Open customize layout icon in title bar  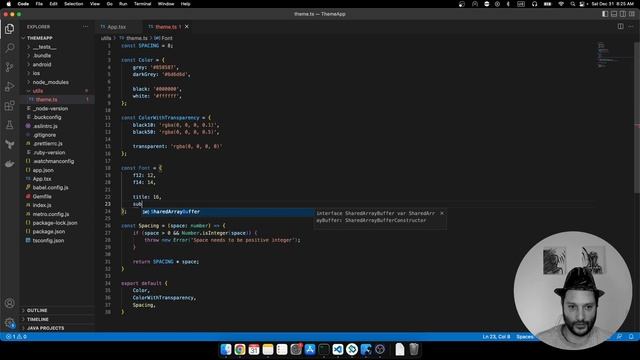(632, 14)
